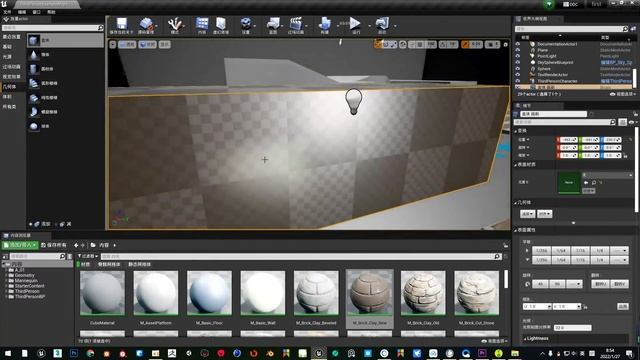This screenshot has height=360, width=640.
Task: Click the folder icon in the content path bar
Action: [x=93, y=245]
